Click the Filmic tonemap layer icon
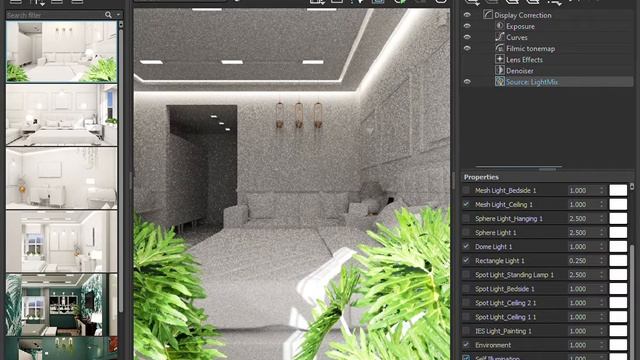The height and width of the screenshot is (360, 640). 500,48
